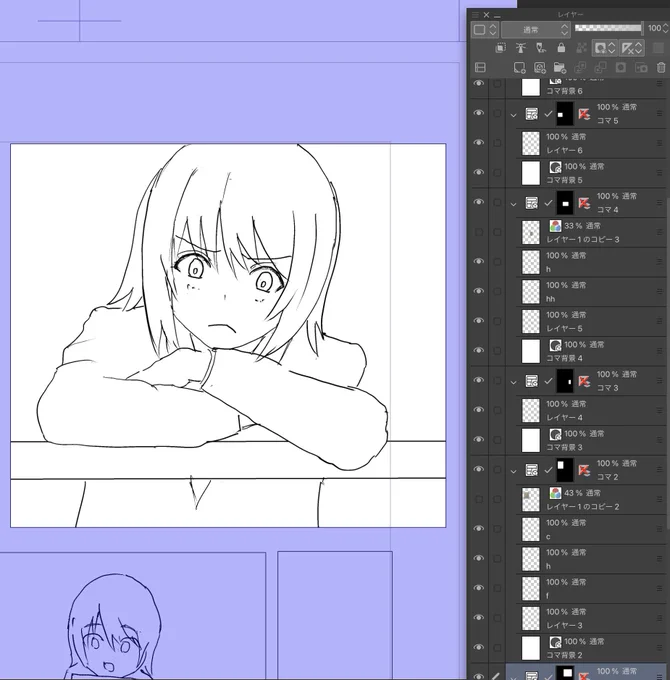
Task: Merge with layer below icon
Action: coord(600,68)
